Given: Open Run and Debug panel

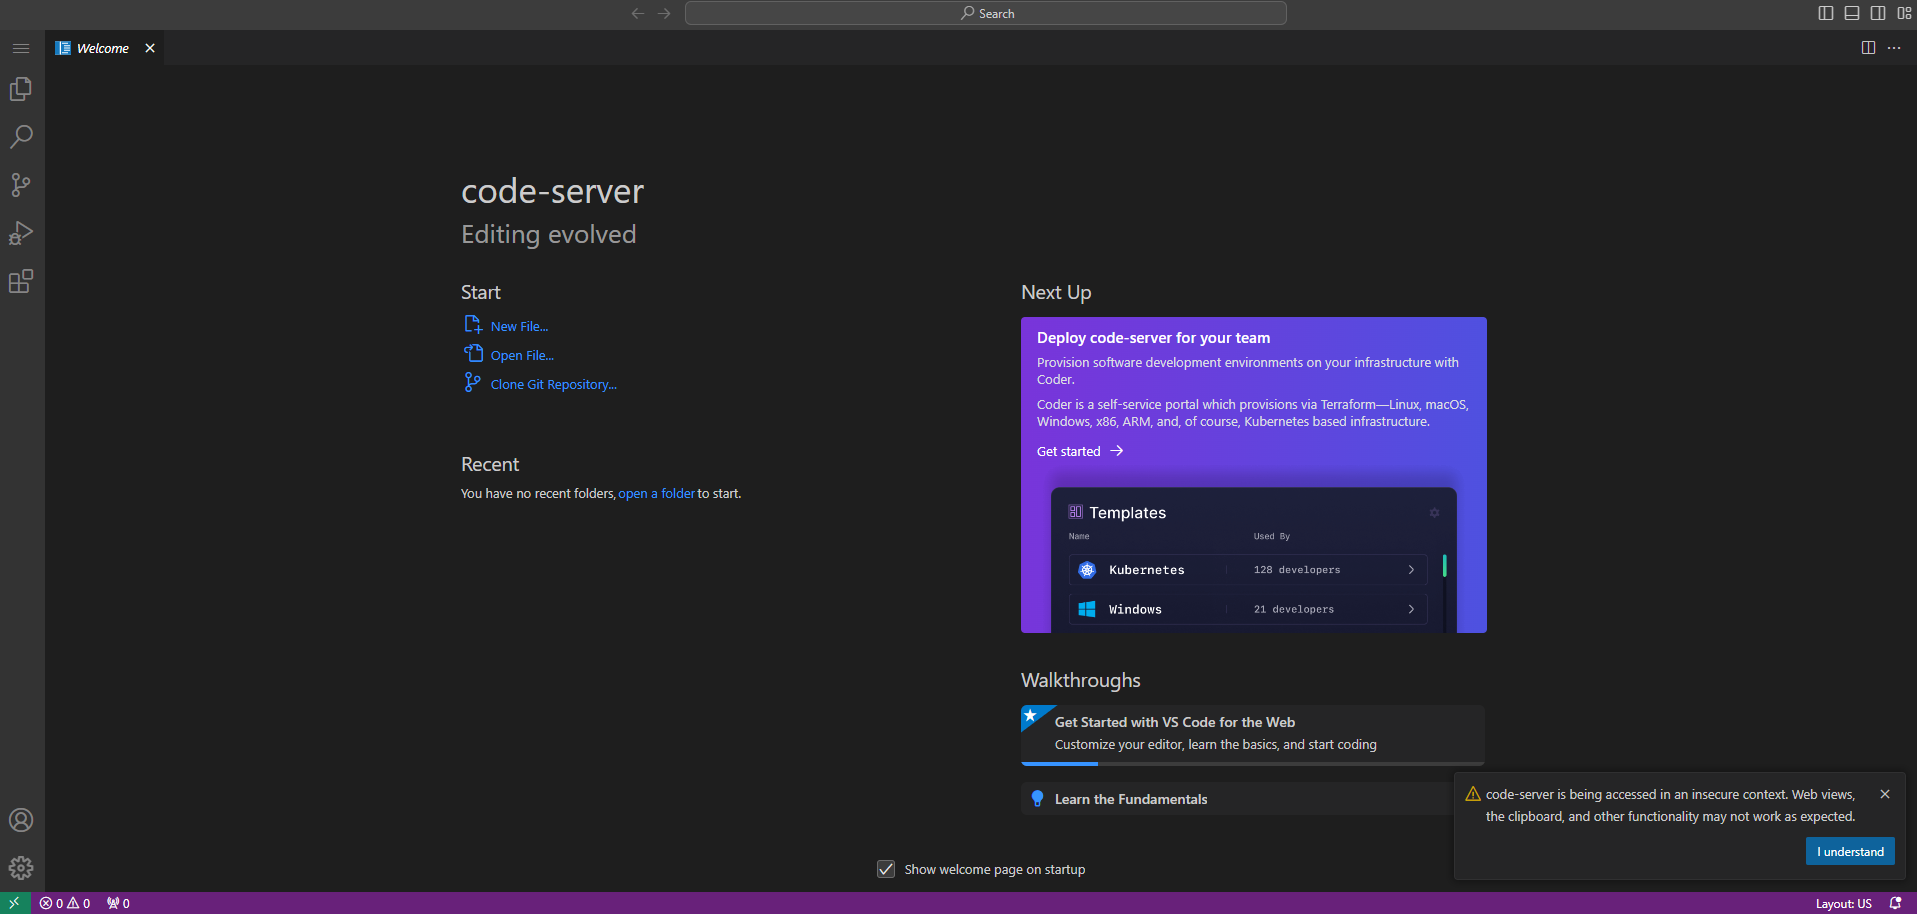Looking at the screenshot, I should tap(21, 232).
